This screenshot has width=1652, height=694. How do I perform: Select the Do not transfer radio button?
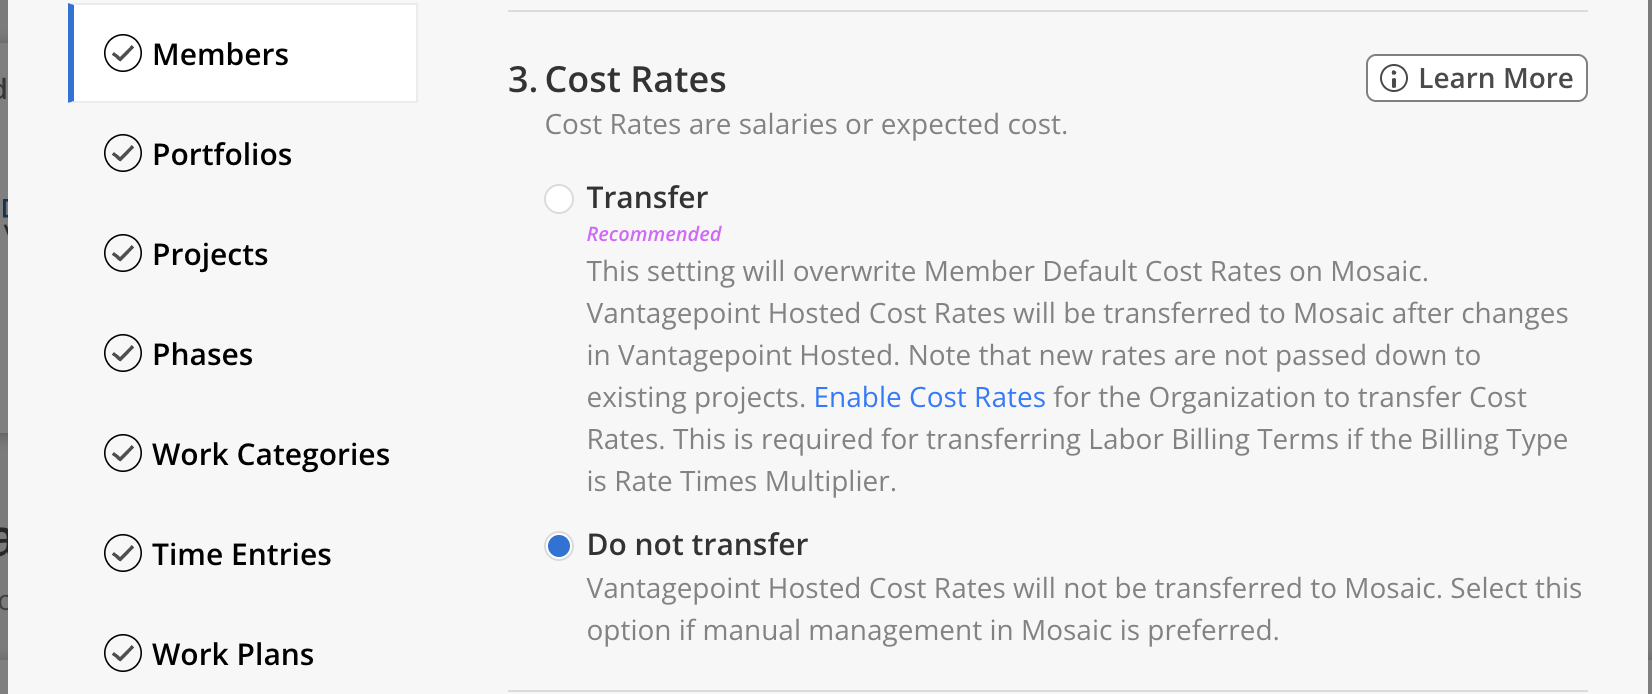(559, 545)
